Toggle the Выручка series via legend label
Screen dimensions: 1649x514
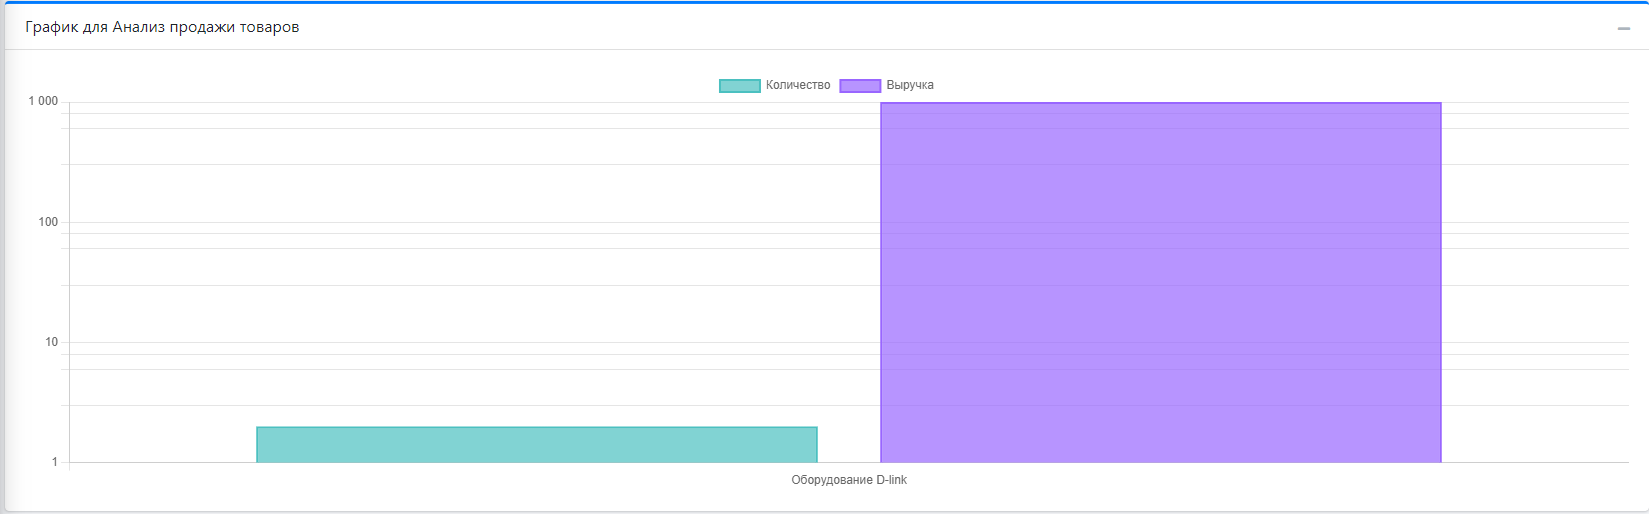[909, 86]
